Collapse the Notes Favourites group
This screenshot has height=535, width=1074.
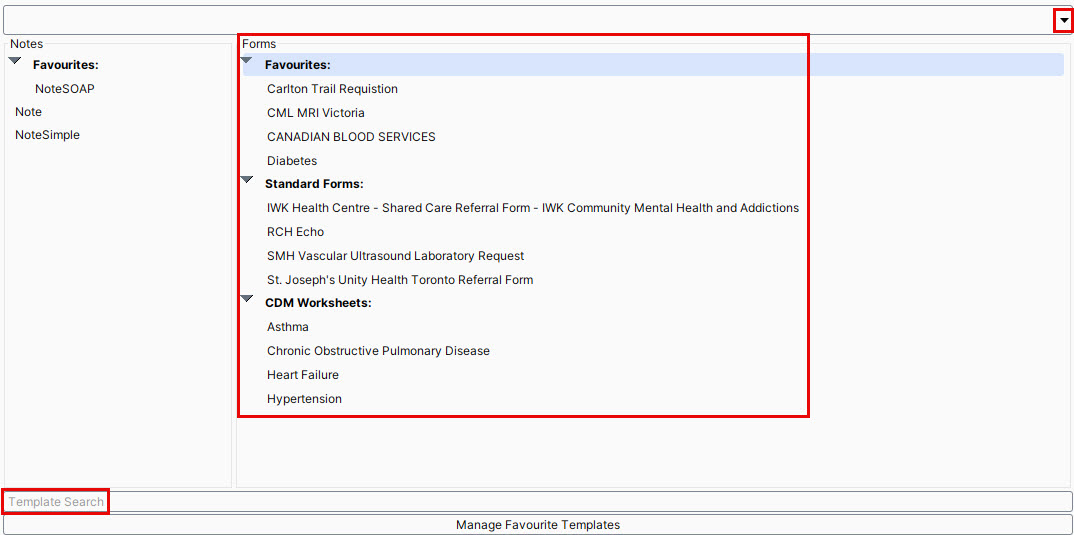tap(15, 62)
